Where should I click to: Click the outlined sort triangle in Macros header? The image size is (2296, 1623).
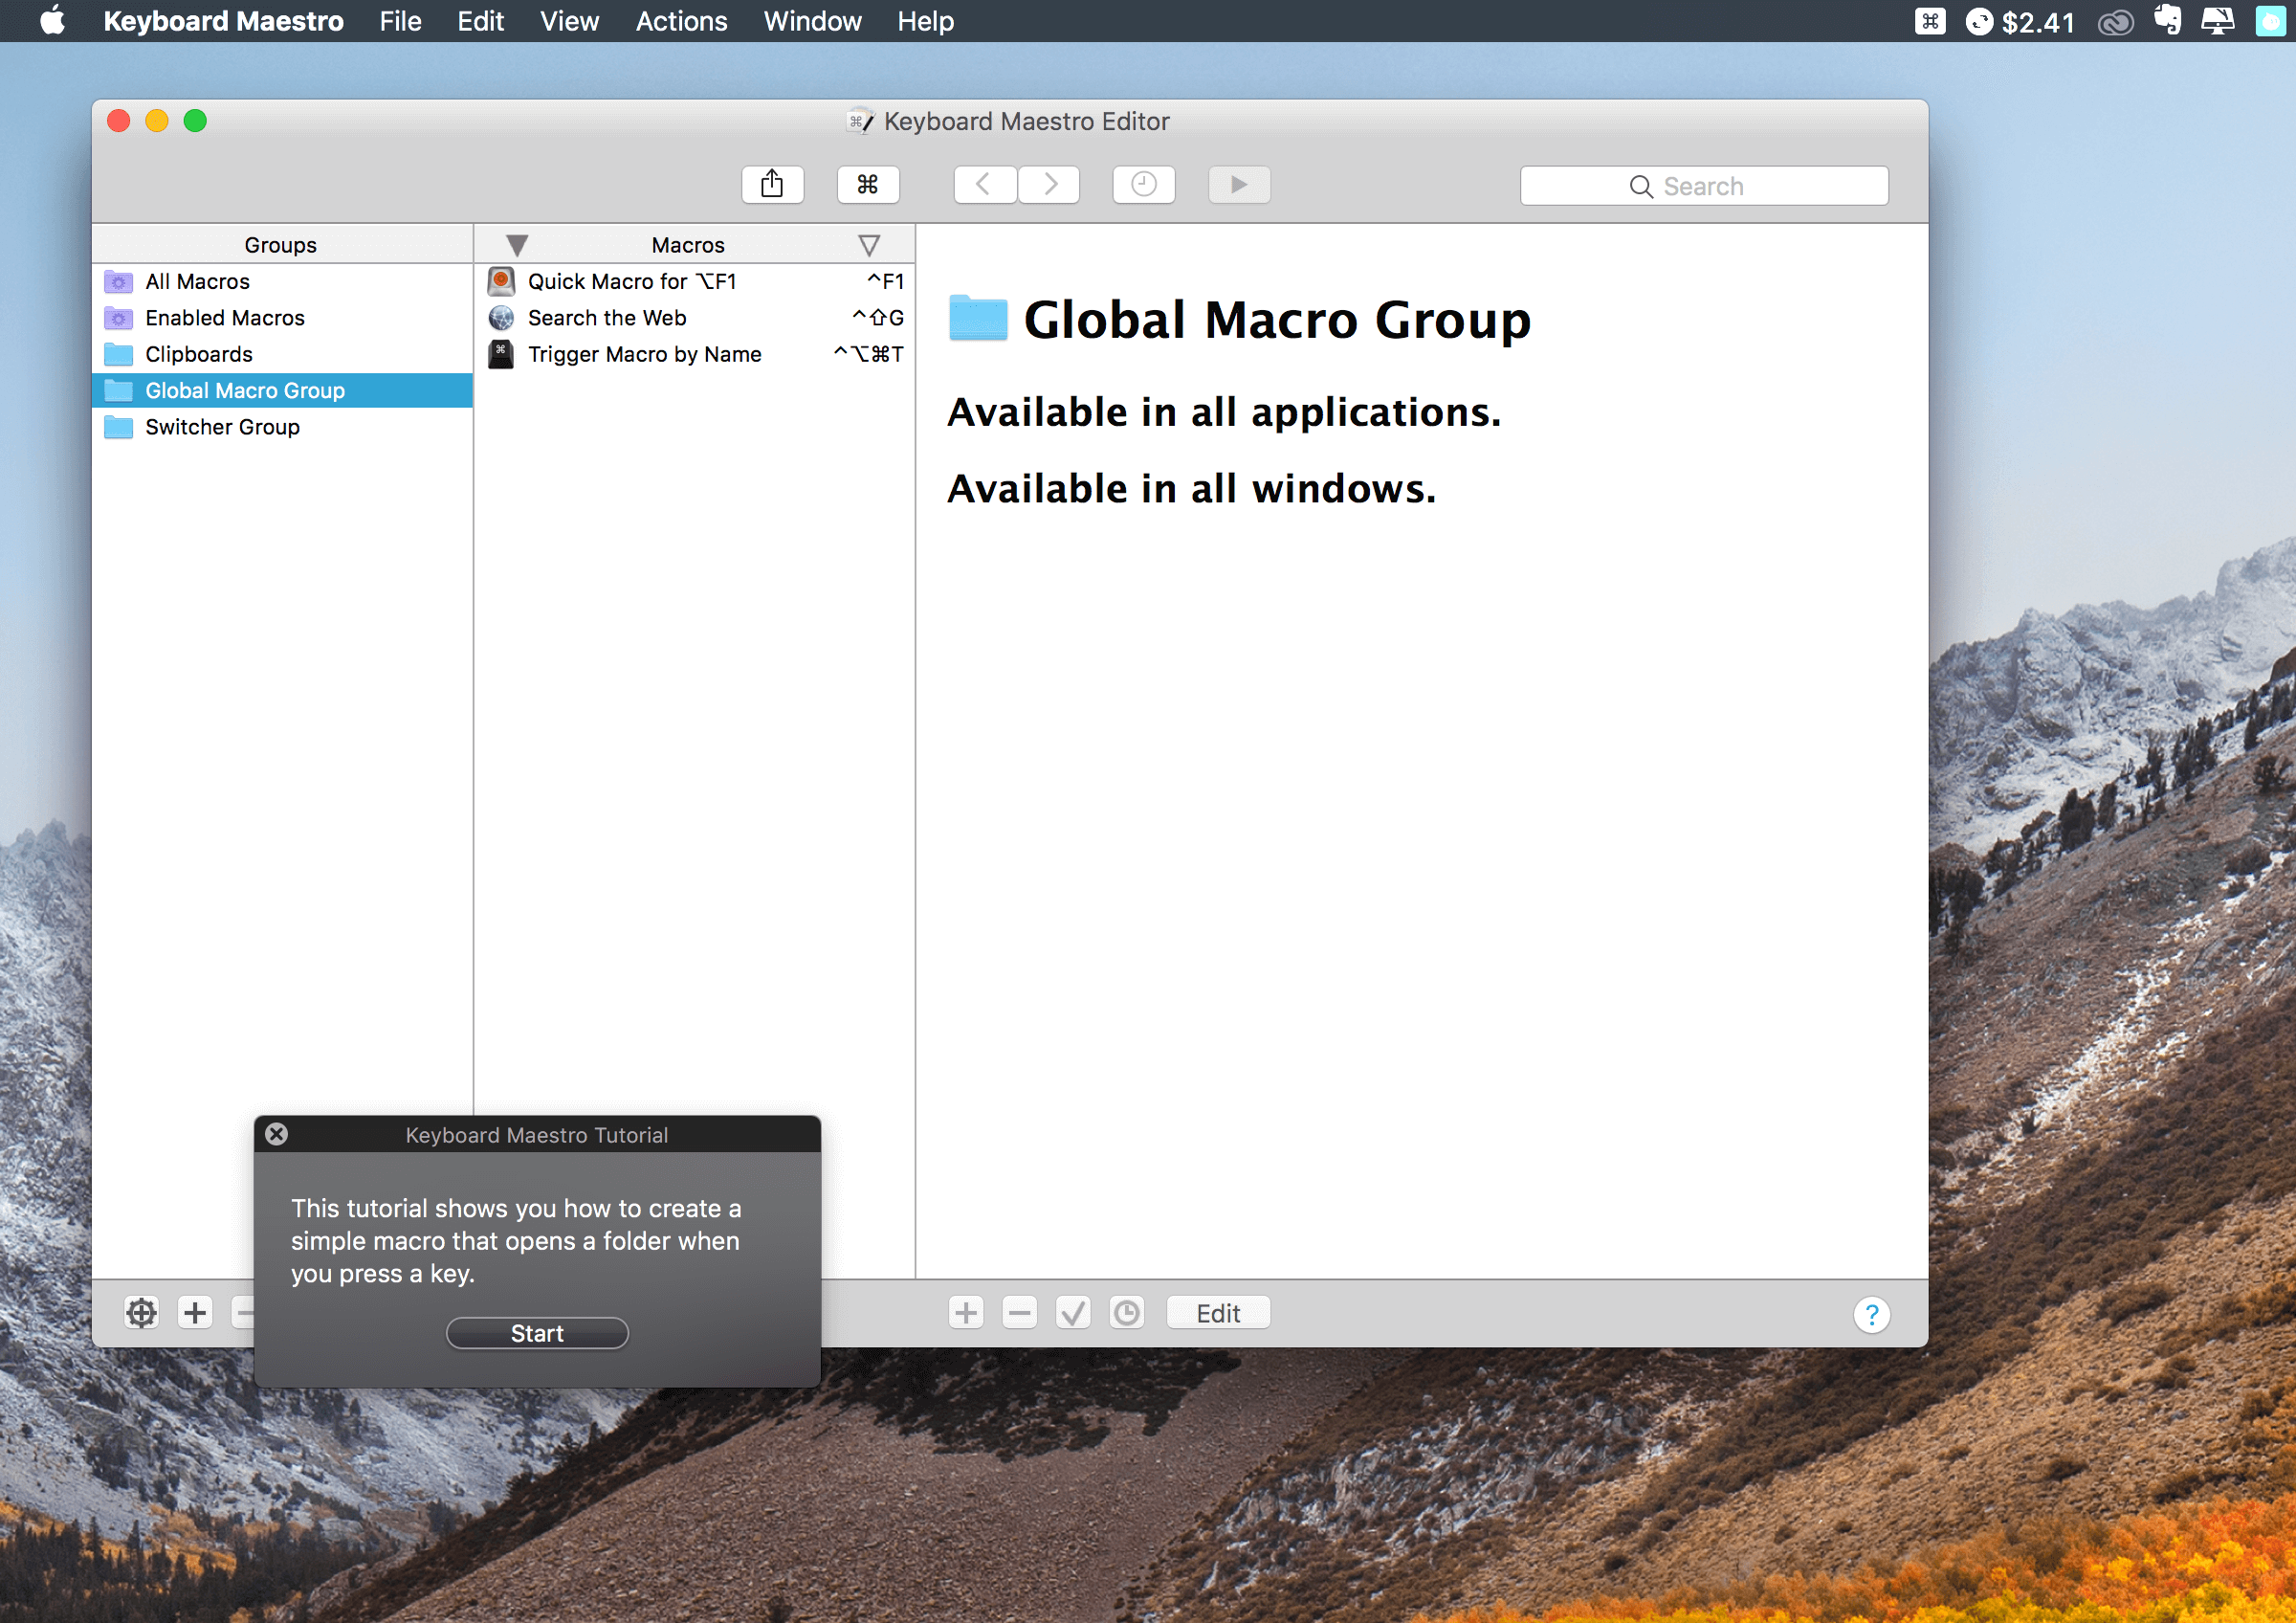(x=869, y=245)
